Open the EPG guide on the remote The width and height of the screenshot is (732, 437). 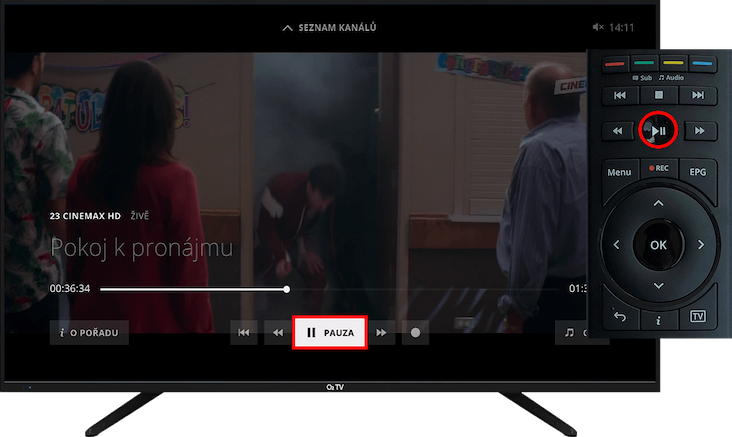[x=698, y=172]
